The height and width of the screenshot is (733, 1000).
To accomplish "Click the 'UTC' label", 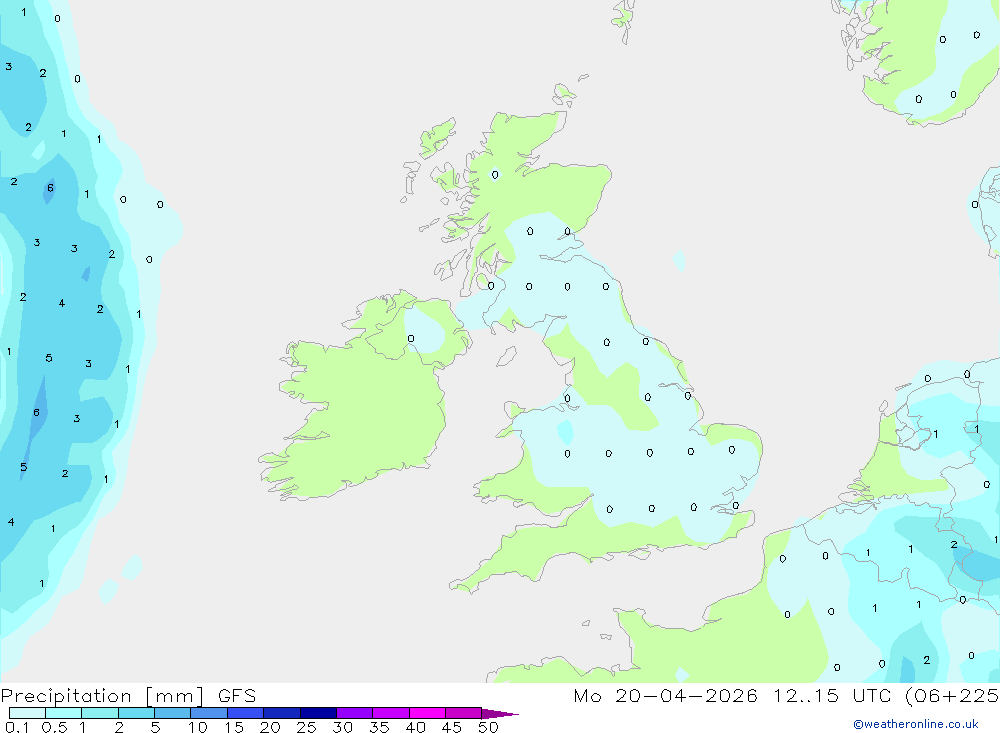I will 872,695.
